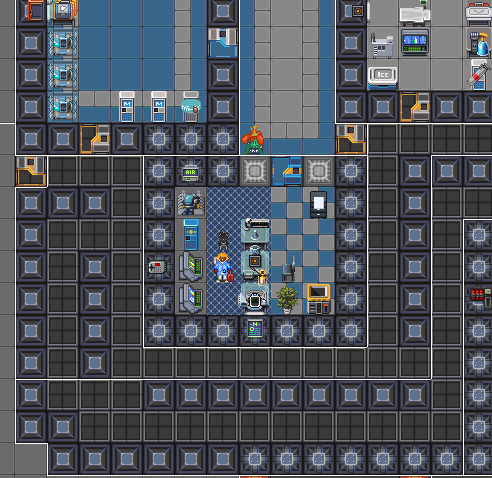Open the orange locker in corner
This screenshot has height=478, width=492.
[x=36, y=10]
